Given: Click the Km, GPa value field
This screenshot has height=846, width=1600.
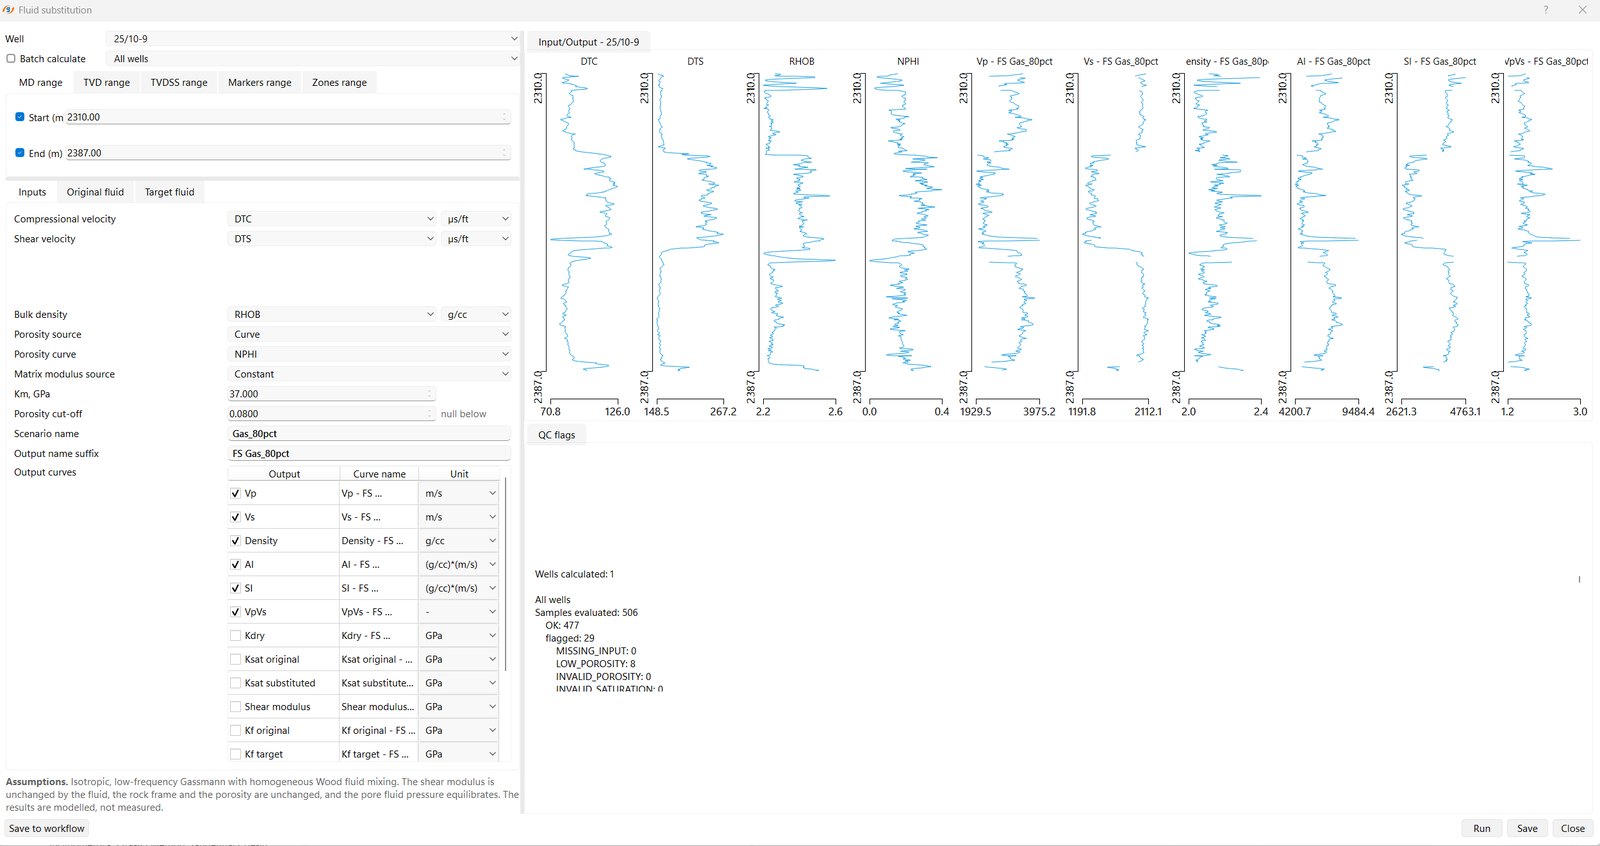Looking at the screenshot, I should (331, 394).
